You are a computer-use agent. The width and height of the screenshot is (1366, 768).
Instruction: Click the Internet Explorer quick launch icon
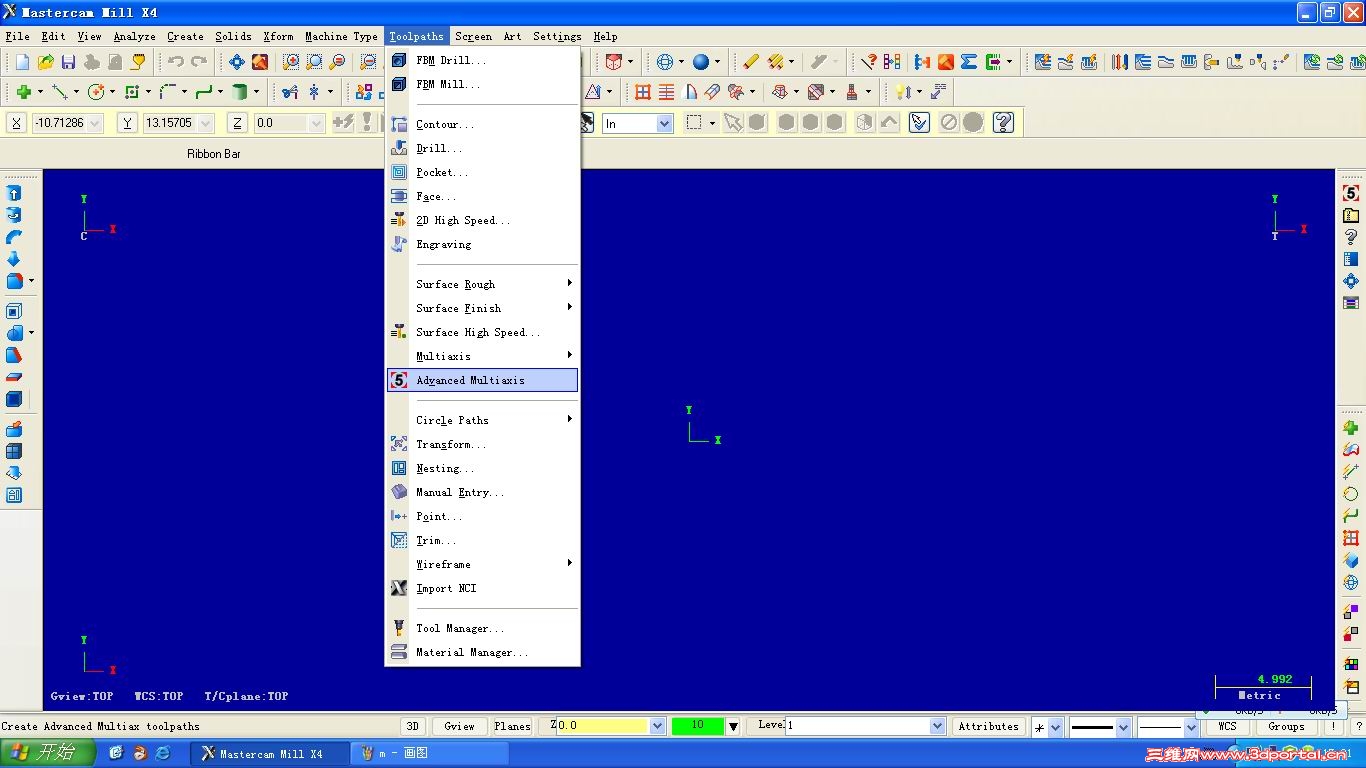pyautogui.click(x=162, y=753)
